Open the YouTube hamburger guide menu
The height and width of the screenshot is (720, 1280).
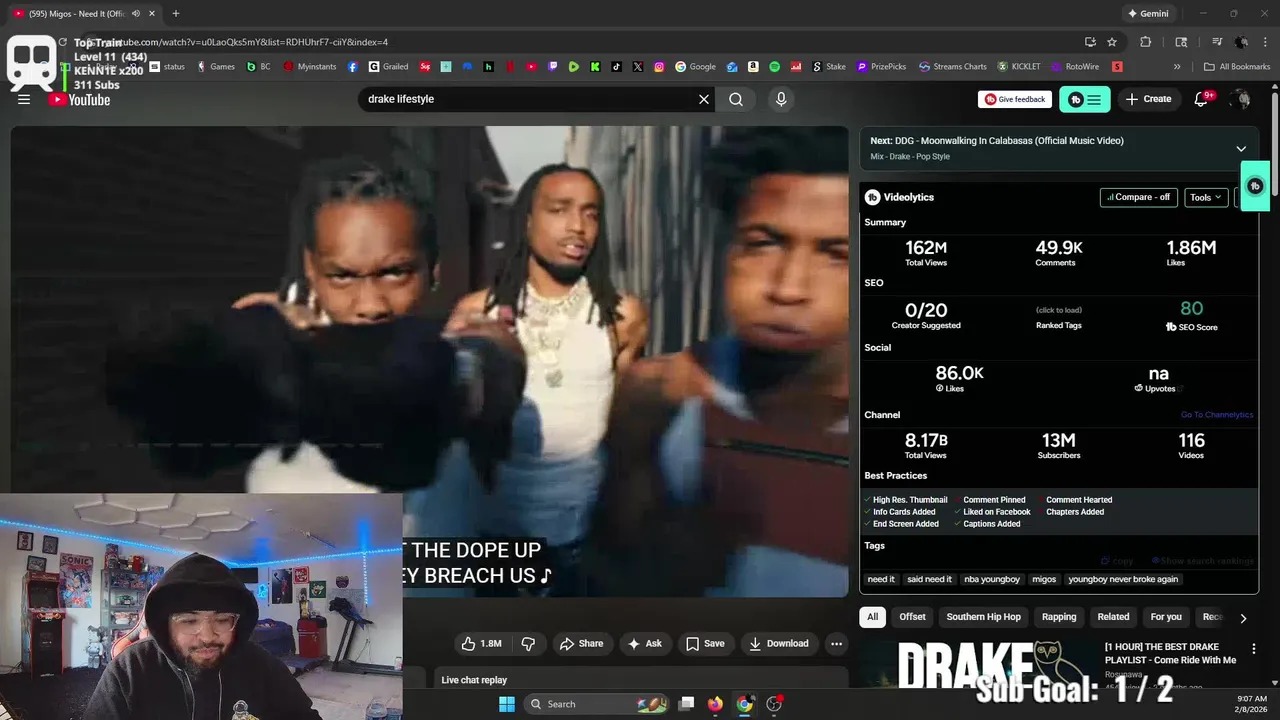click(24, 99)
